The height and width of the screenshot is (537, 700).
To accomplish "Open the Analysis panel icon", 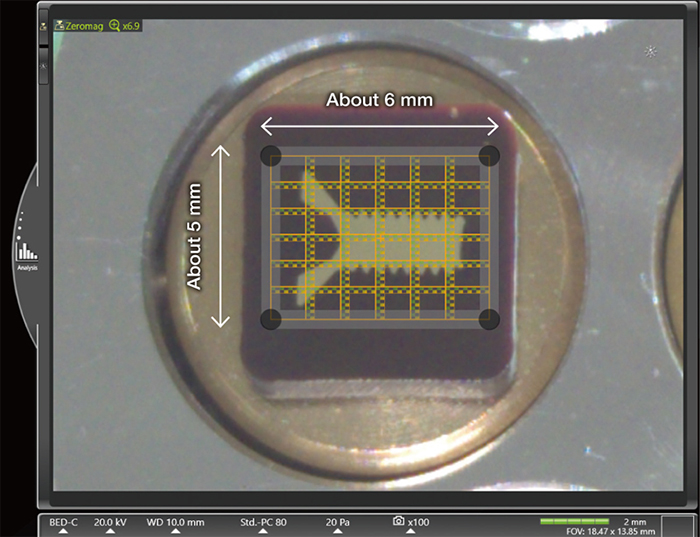I will tap(27, 252).
